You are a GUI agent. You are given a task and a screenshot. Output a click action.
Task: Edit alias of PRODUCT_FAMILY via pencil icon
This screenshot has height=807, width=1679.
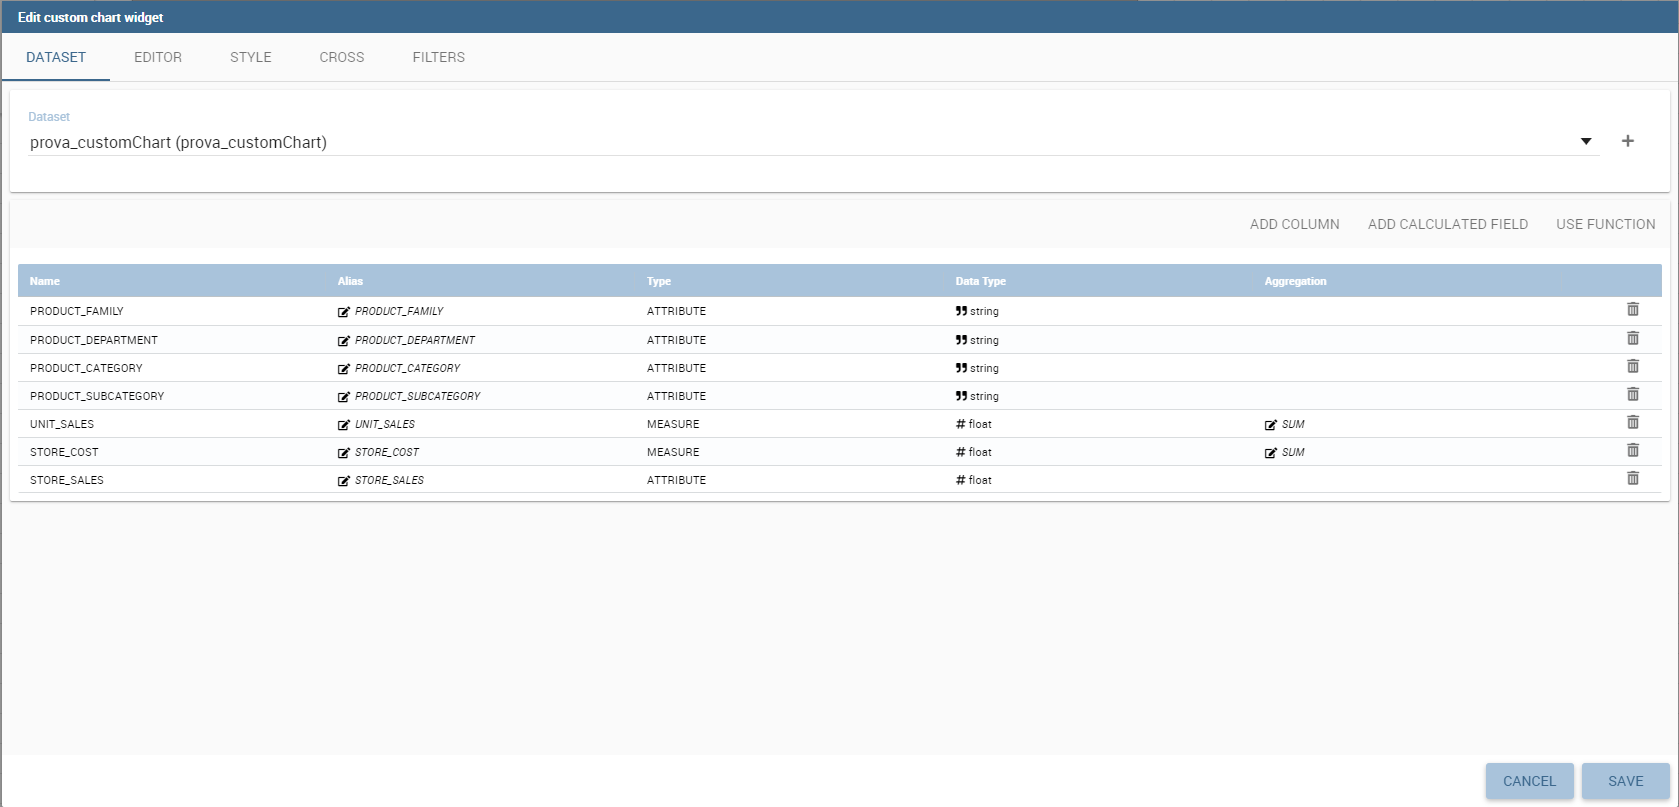point(344,312)
